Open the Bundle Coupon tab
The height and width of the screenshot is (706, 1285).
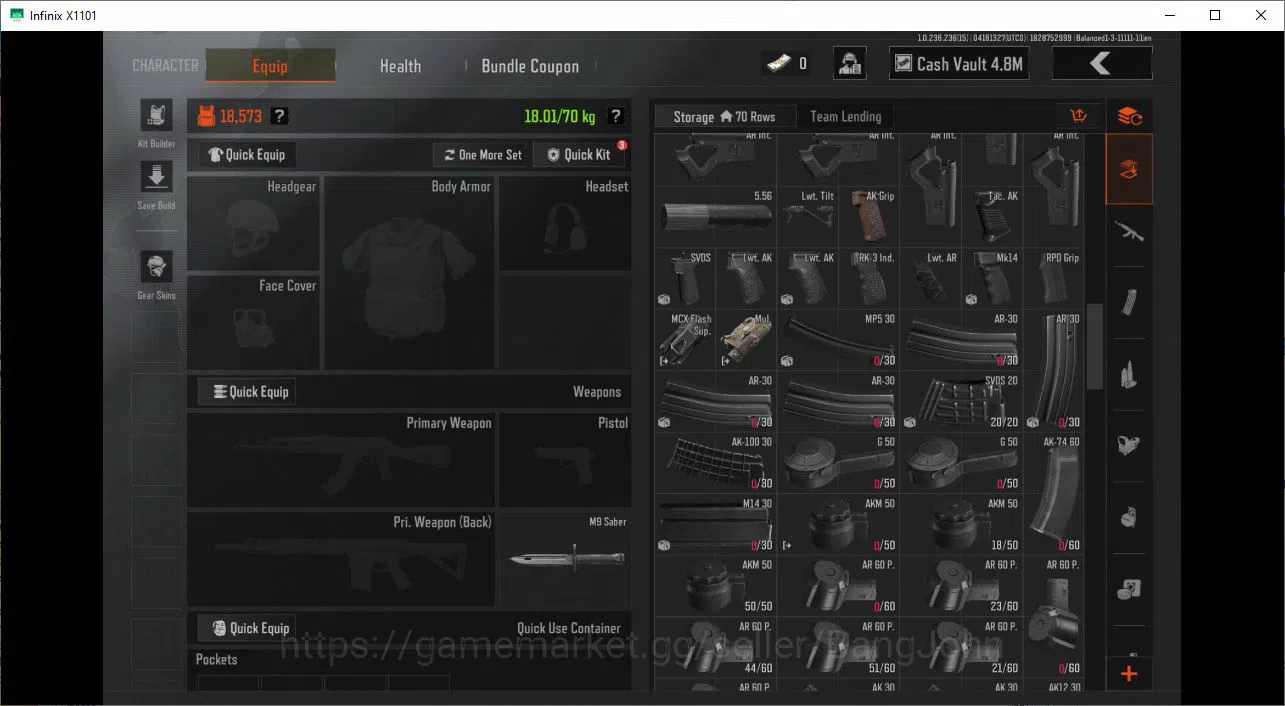point(530,66)
